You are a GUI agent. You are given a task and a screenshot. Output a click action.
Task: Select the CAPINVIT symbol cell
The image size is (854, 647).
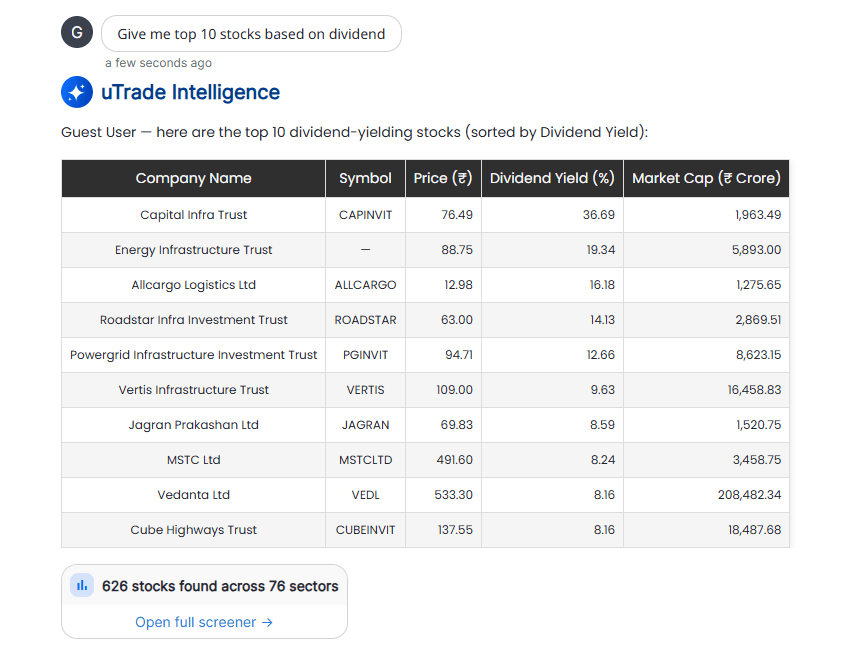pyautogui.click(x=365, y=215)
